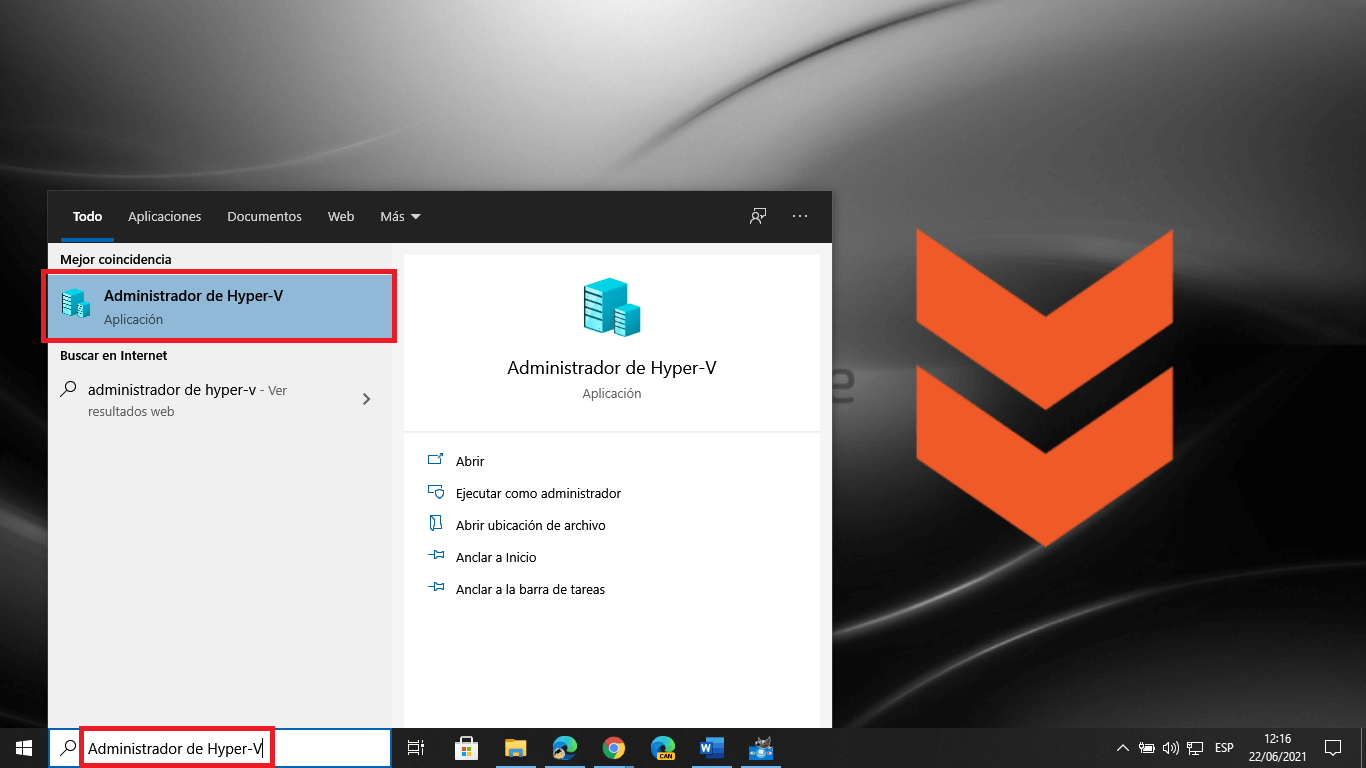
Task: Open Microsoft Word from the taskbar
Action: [x=711, y=748]
